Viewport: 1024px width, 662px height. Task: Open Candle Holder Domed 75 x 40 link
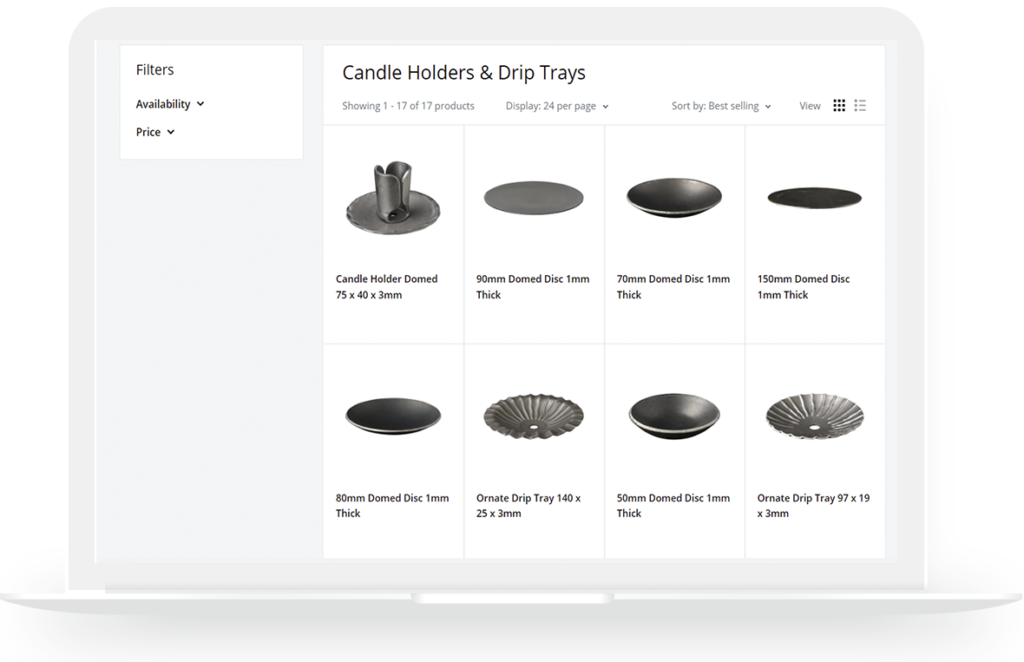coord(387,287)
